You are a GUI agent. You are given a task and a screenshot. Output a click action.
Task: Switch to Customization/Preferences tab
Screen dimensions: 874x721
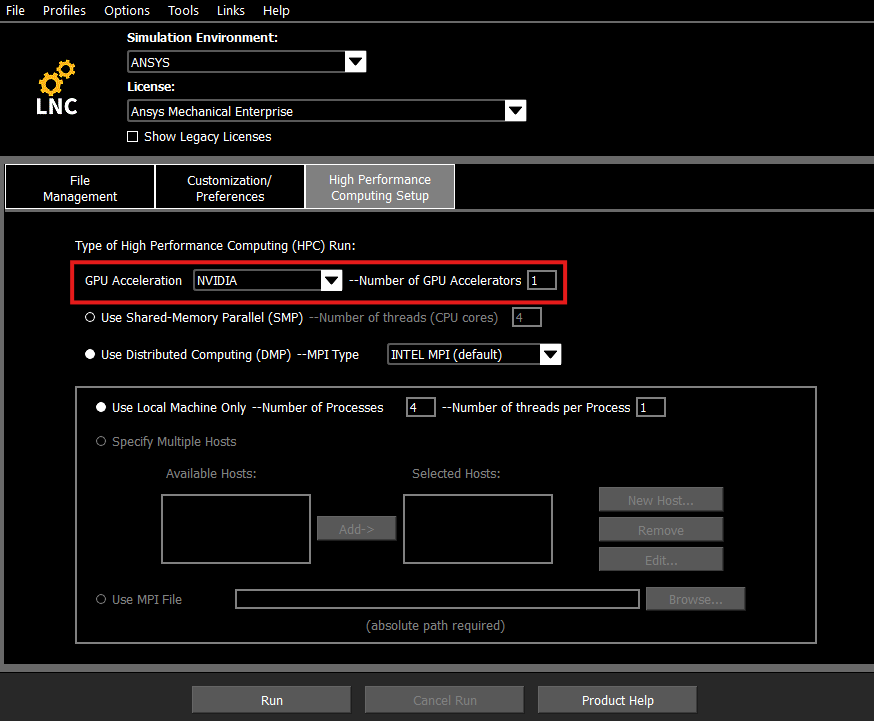coord(230,188)
